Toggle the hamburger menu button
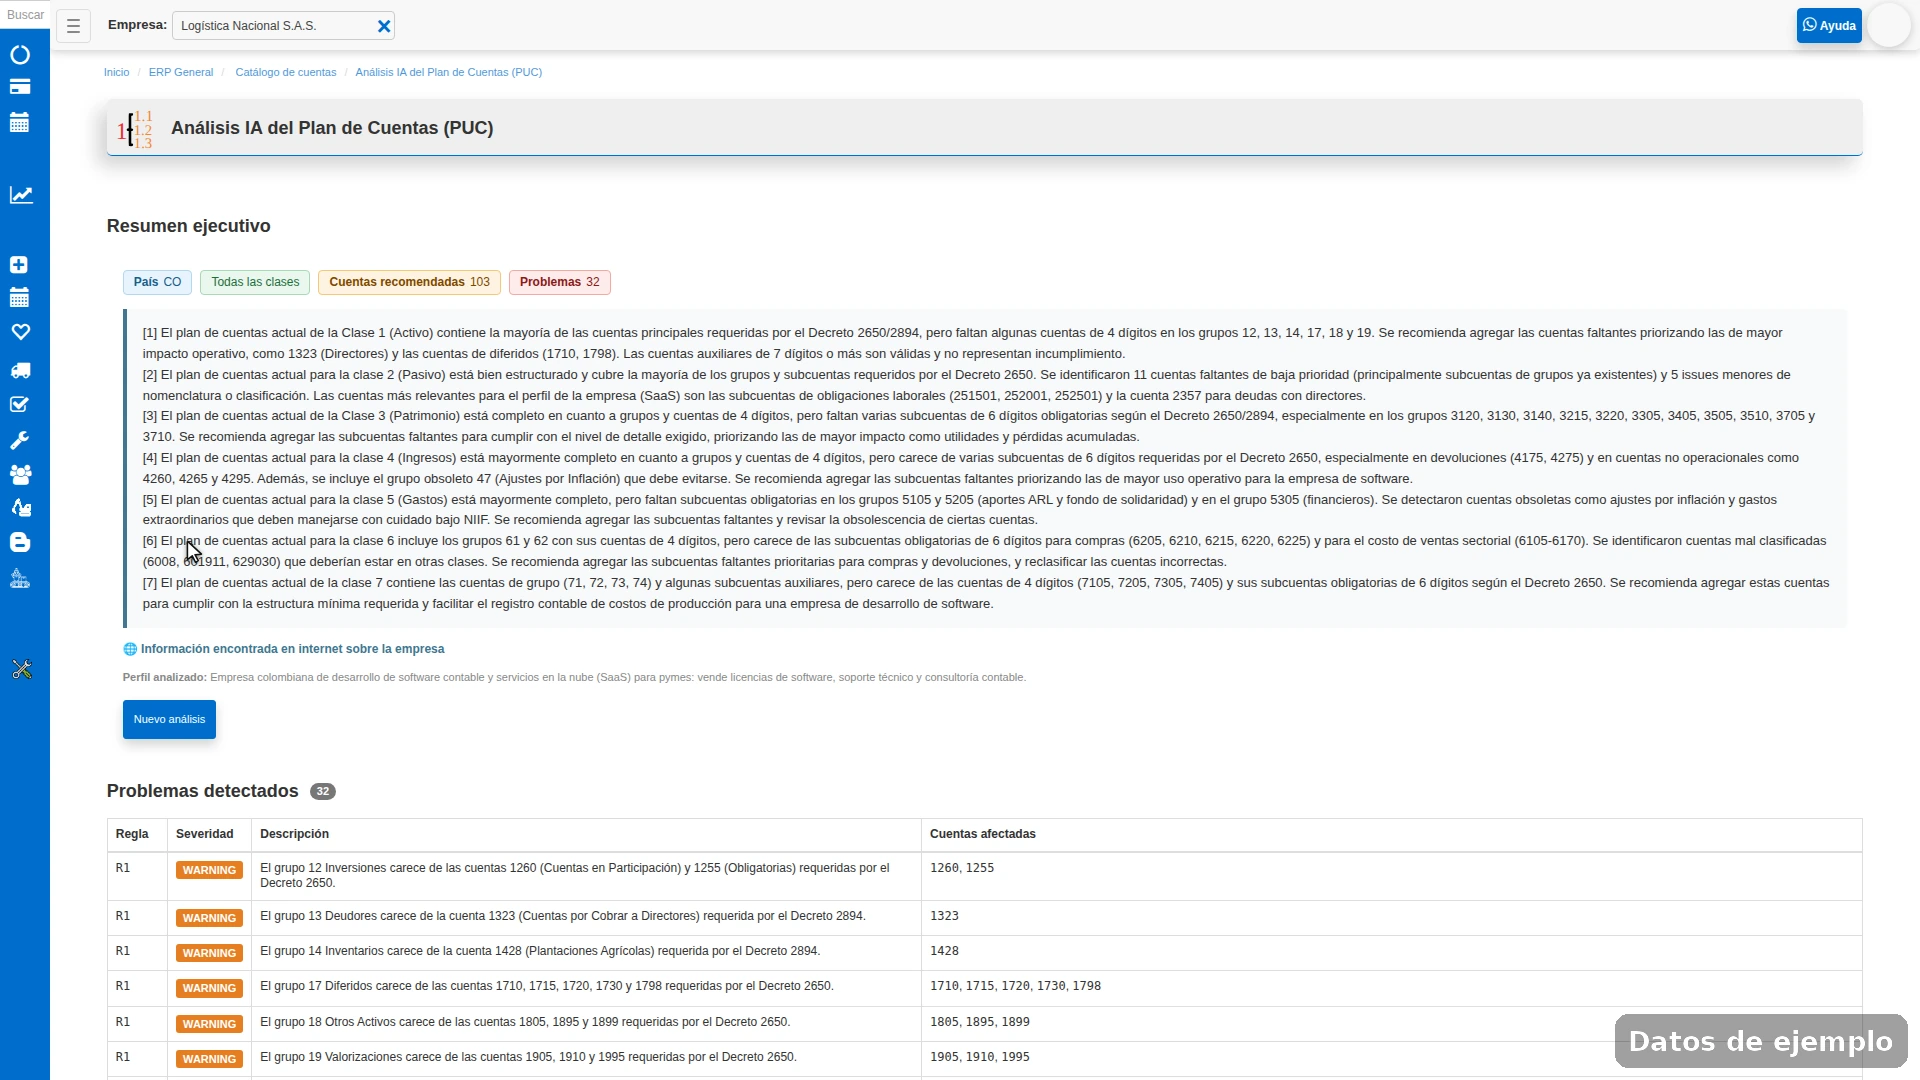 tap(73, 26)
